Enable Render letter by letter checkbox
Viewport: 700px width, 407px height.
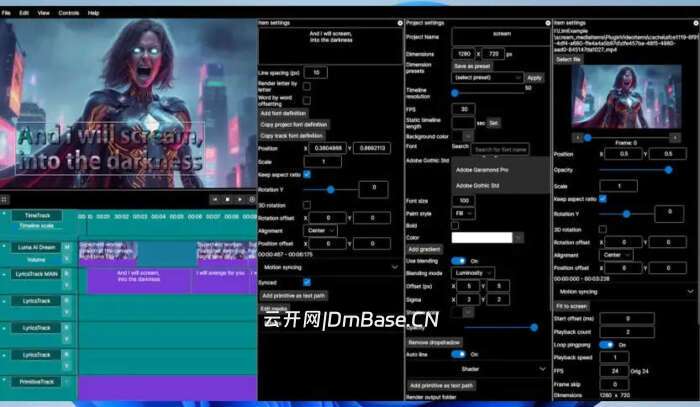(x=307, y=86)
